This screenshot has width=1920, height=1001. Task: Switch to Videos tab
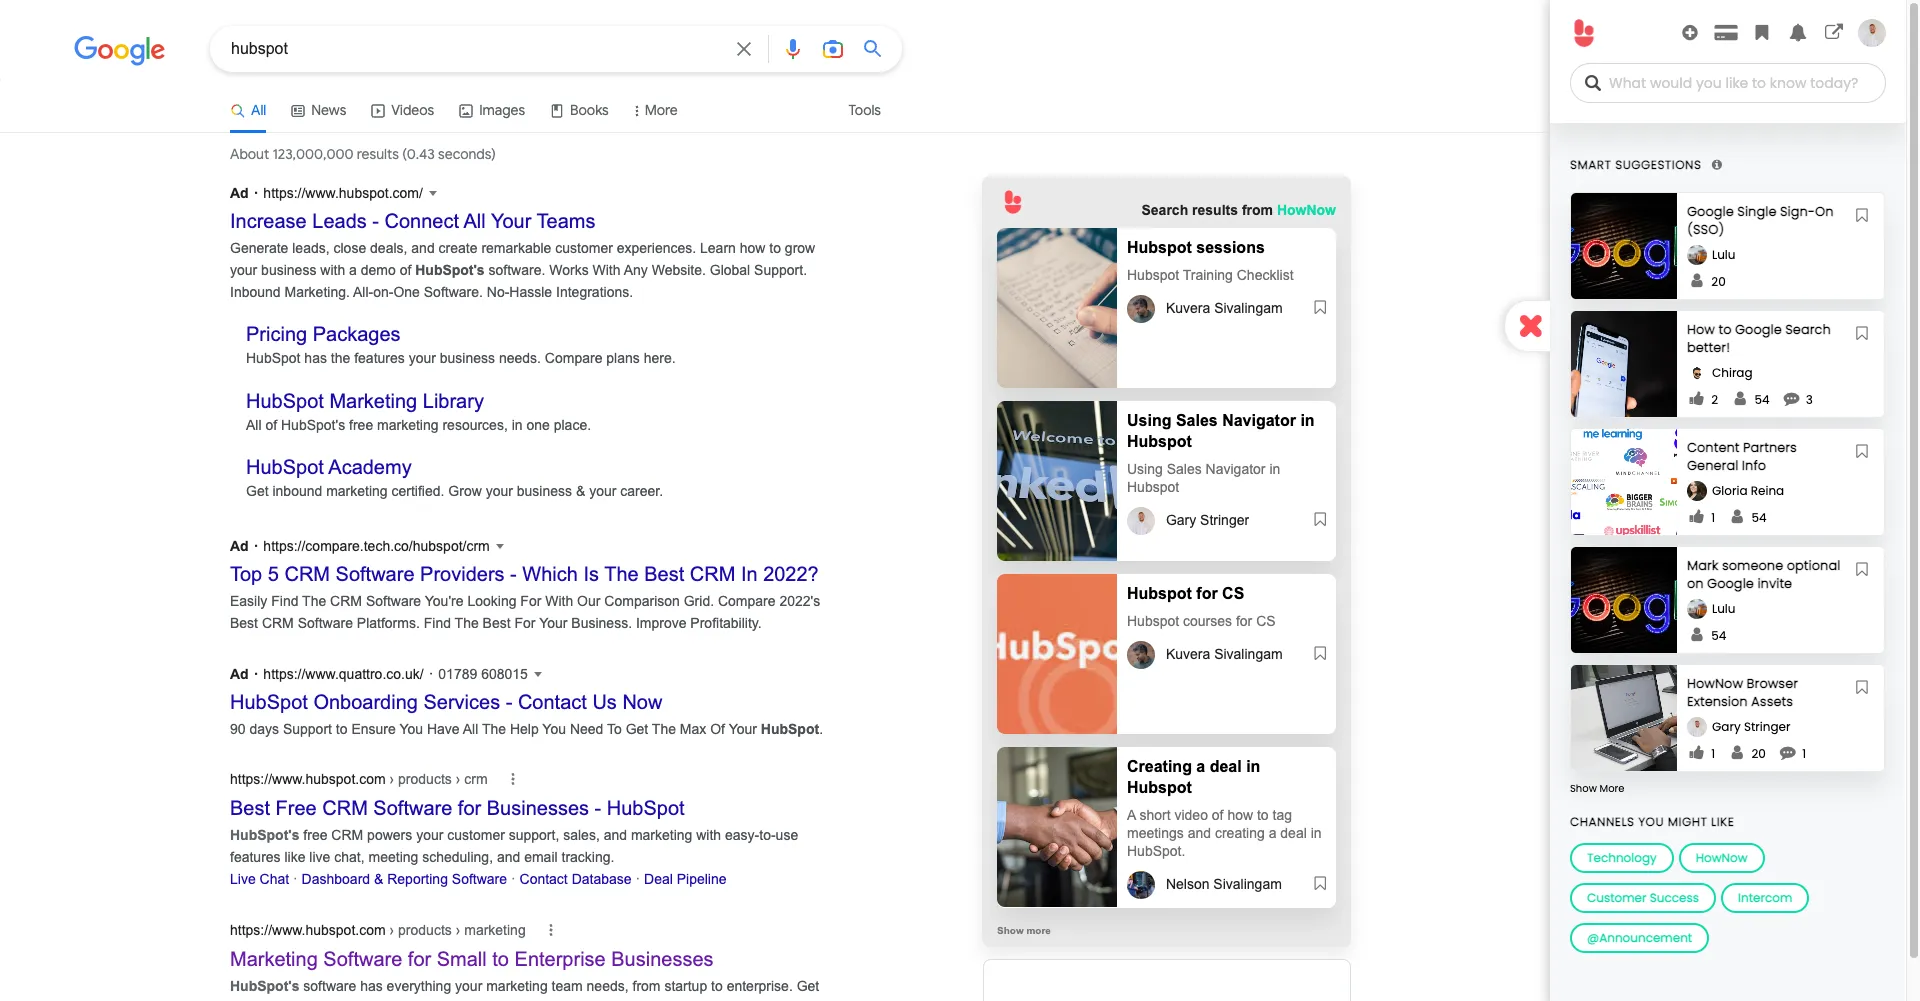click(402, 110)
